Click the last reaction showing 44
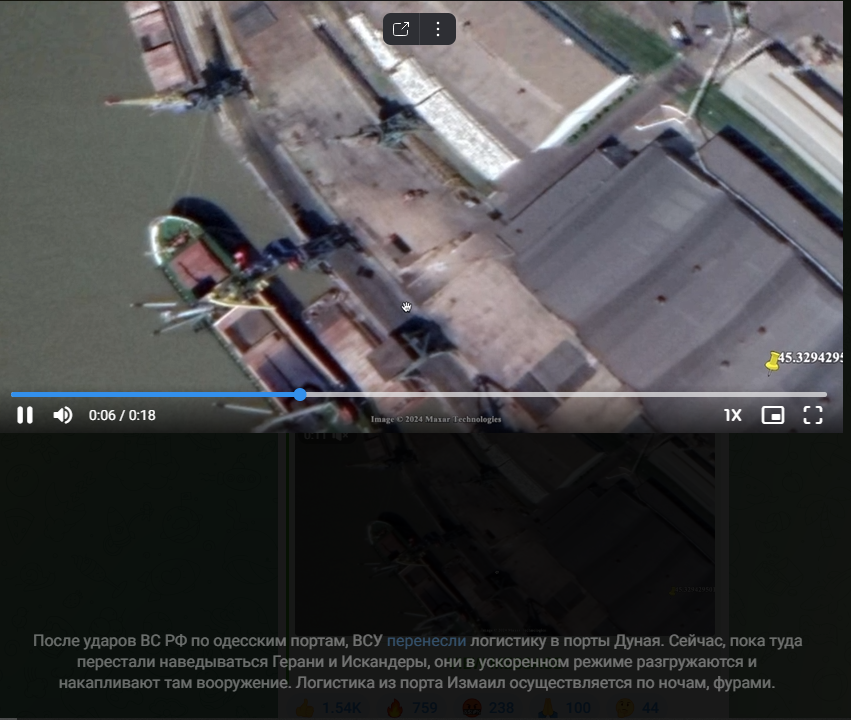Image resolution: width=851 pixels, height=720 pixels. [x=640, y=709]
